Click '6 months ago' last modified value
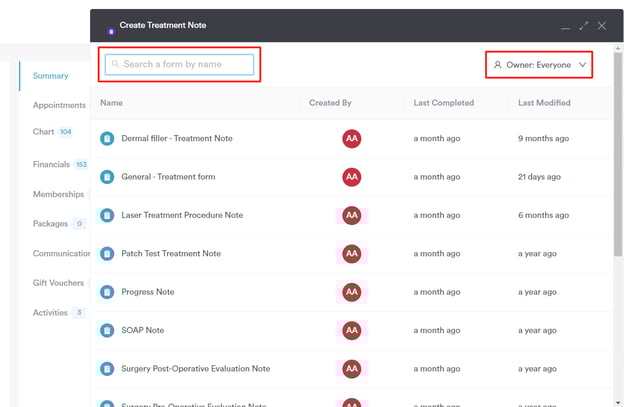Viewport: 624px width, 407px height. [x=543, y=215]
